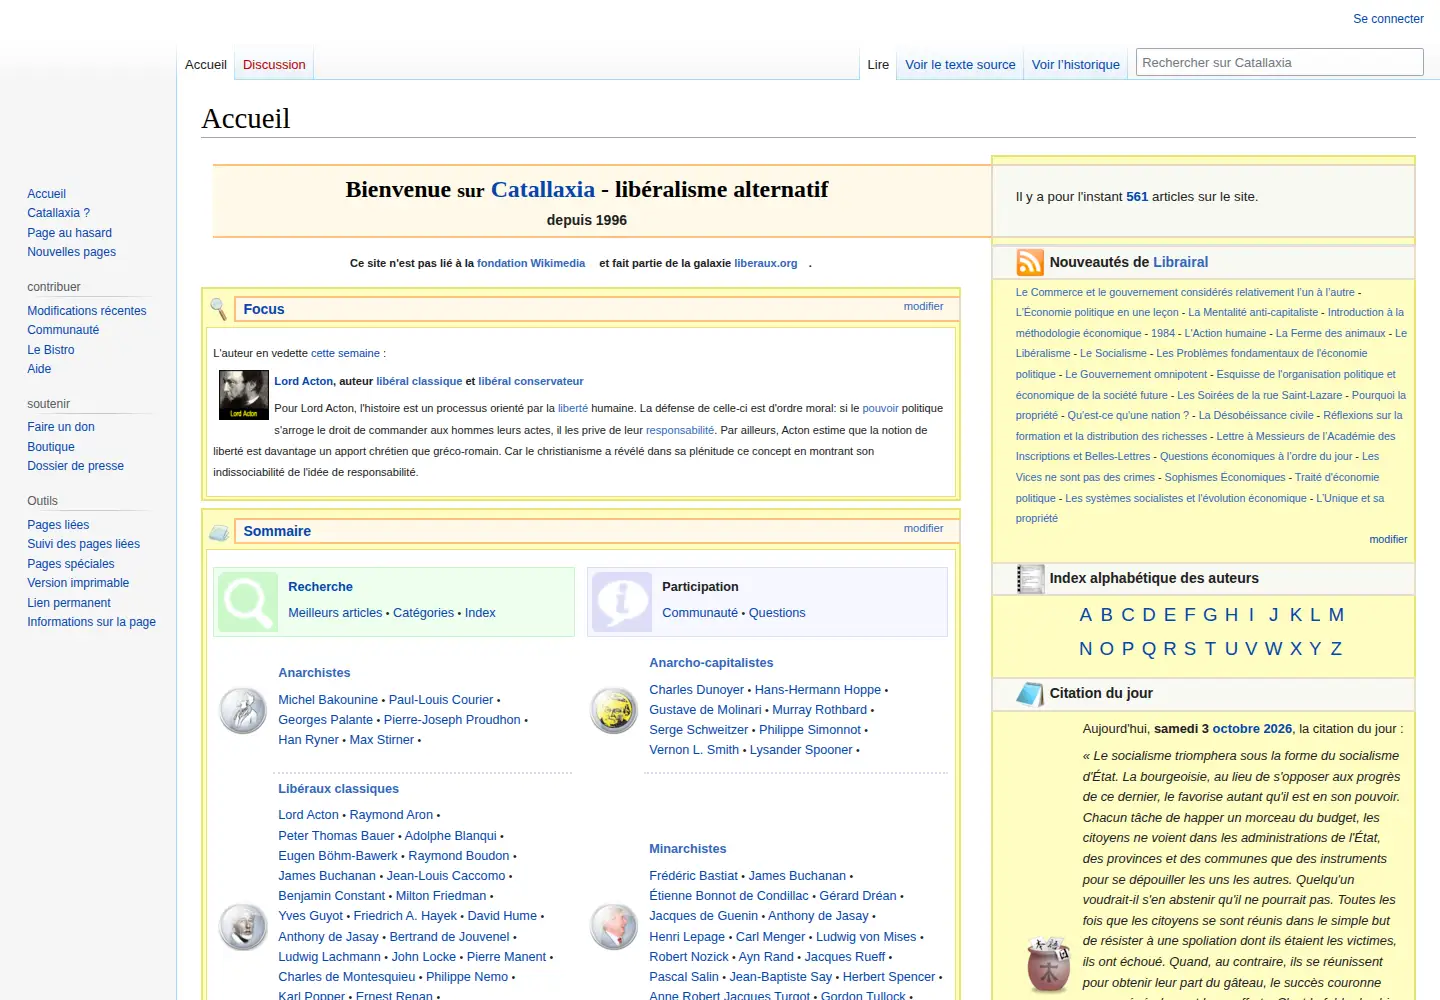Click the magnifying glass icon beside Focus

coord(218,309)
